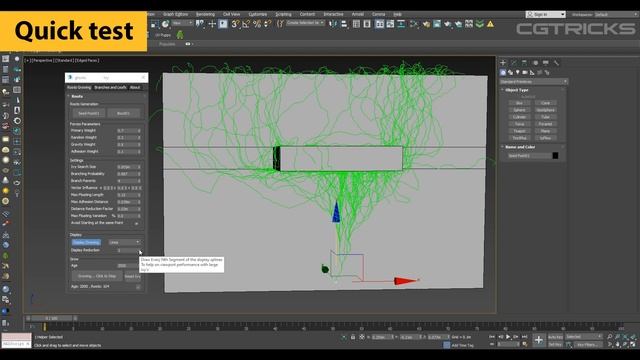Viewport: 640px width, 360px height.
Task: Click the Perspective viewport label
Action: pos(43,60)
